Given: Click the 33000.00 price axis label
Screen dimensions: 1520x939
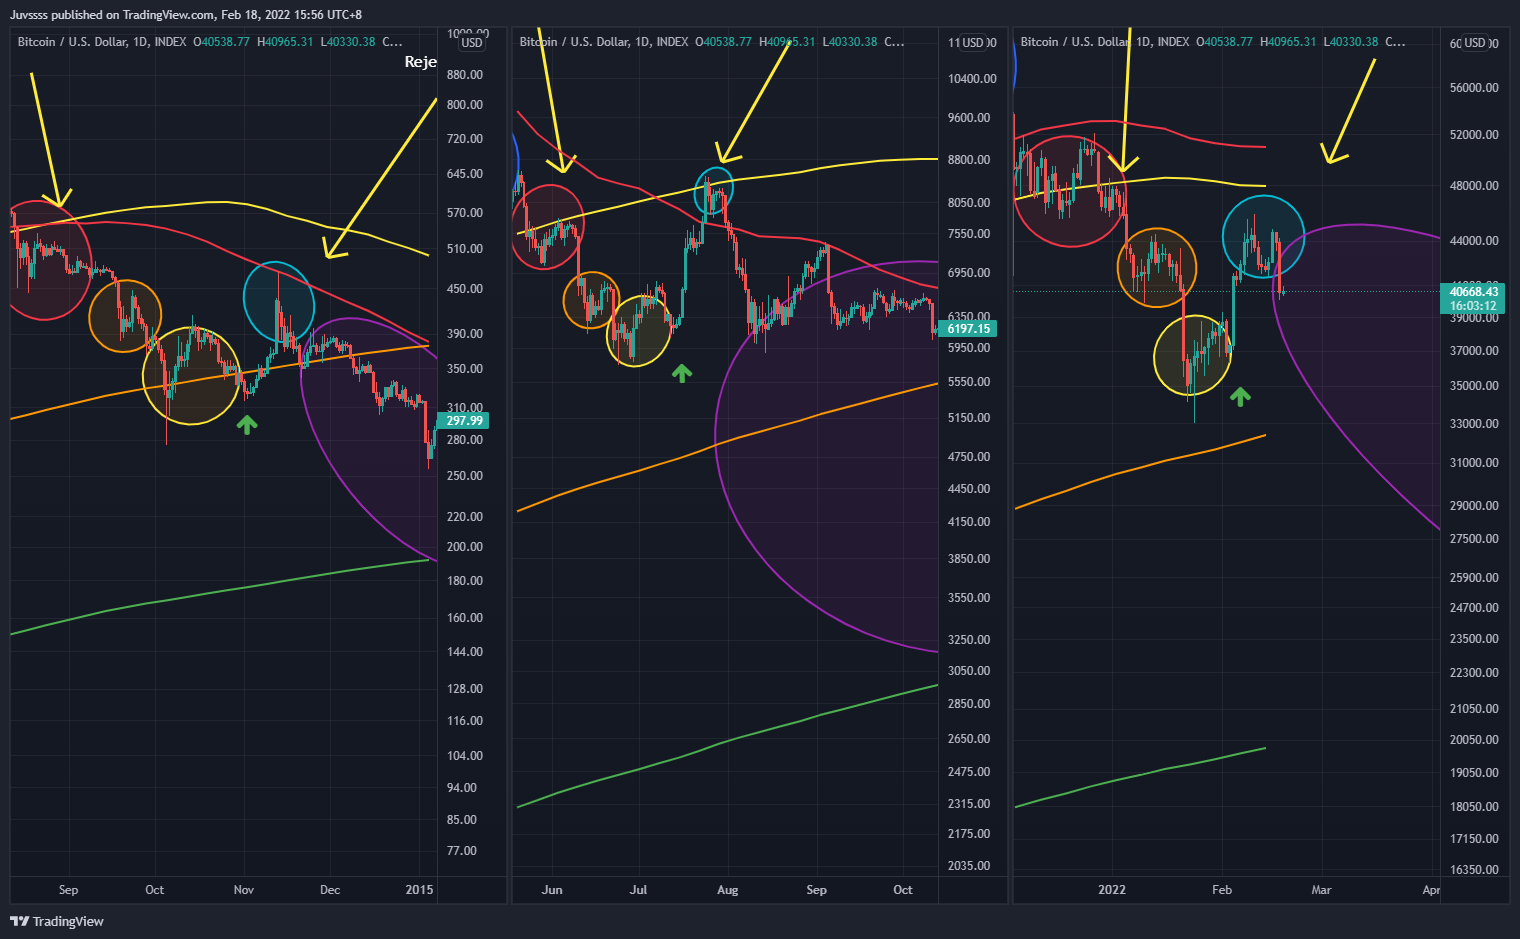Looking at the screenshot, I should click(1474, 424).
